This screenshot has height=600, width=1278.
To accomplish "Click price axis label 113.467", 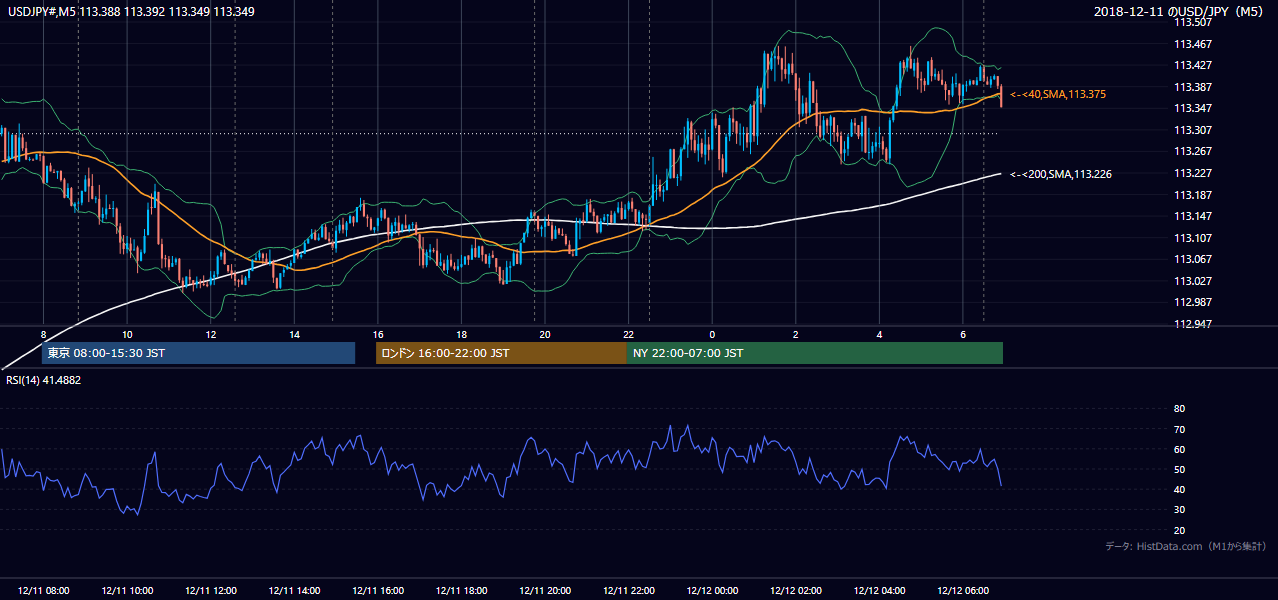I will coord(1193,44).
